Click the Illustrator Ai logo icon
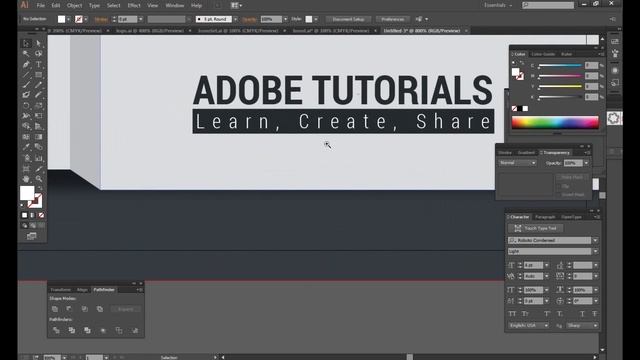Screen dimensions: 640x360 (x=24, y=5)
